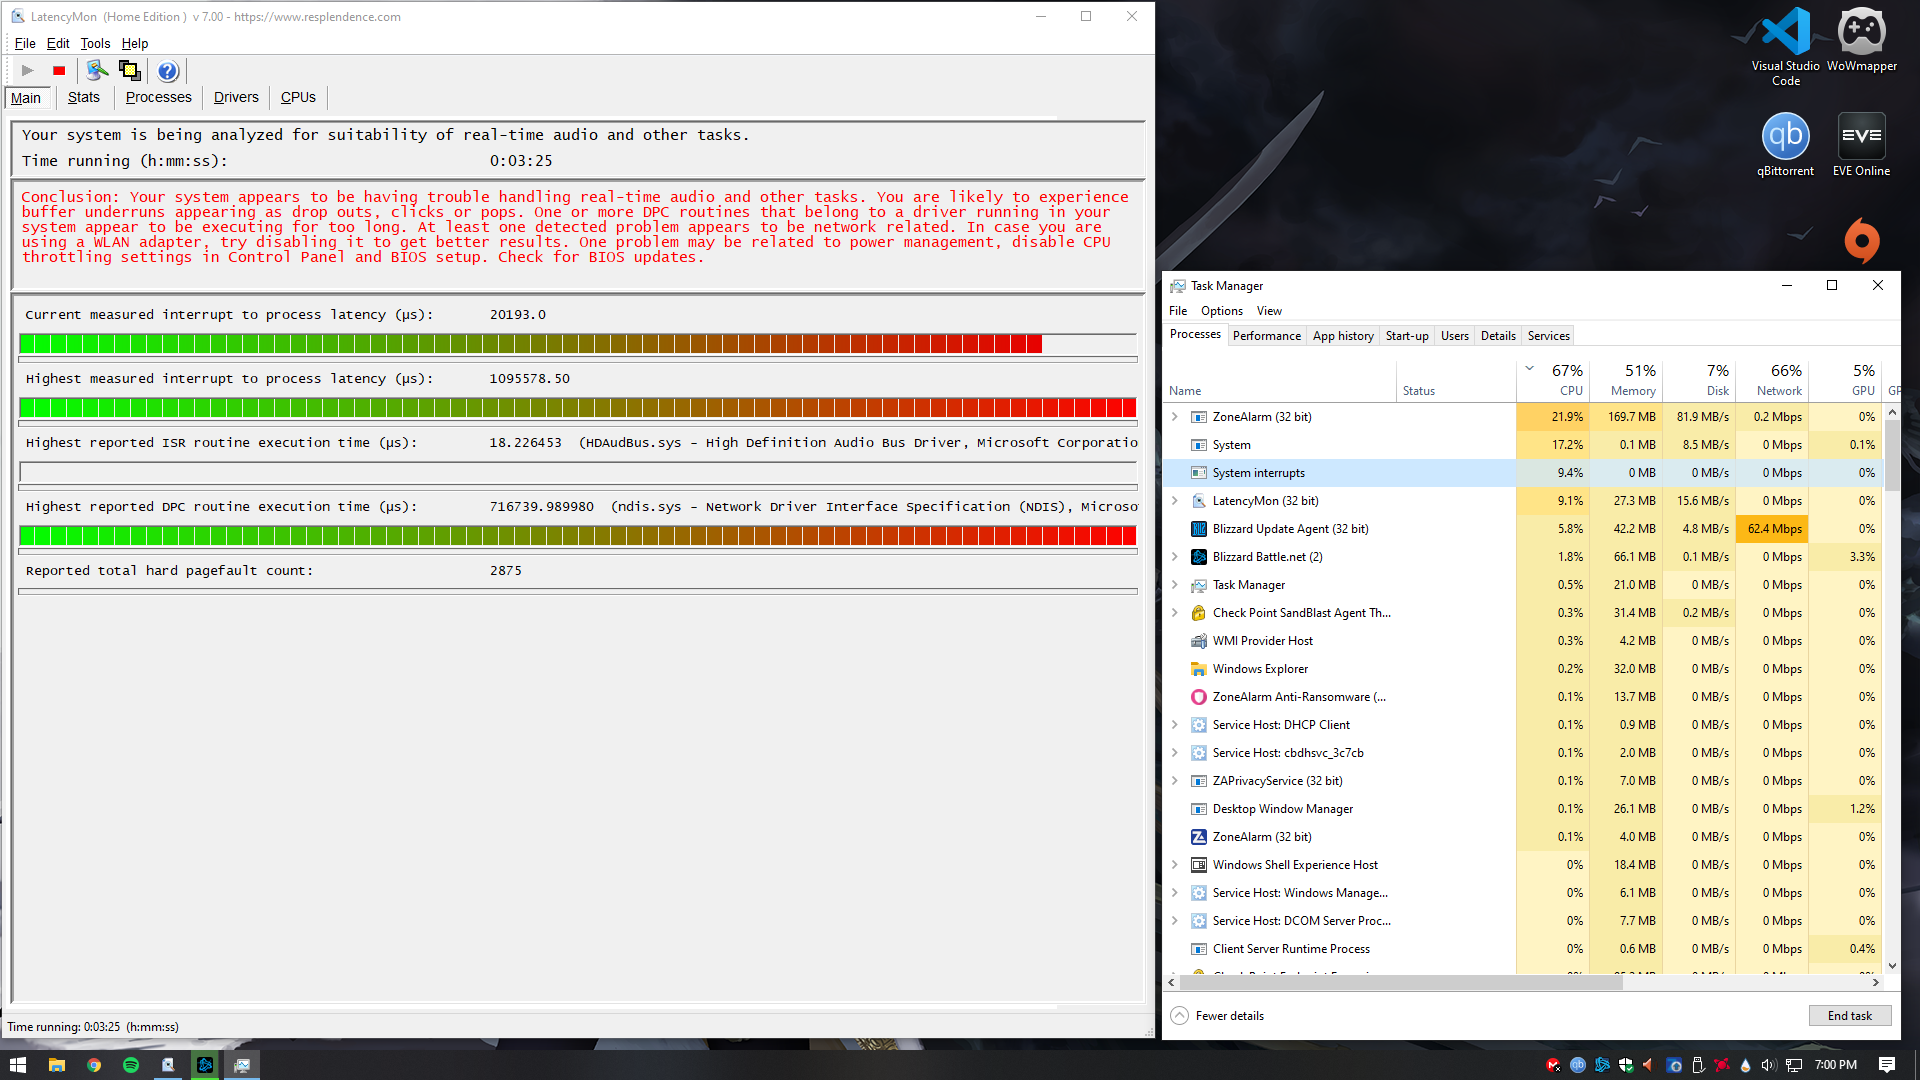Viewport: 1920px width, 1080px height.
Task: Sort processes by CPU column header
Action: coord(1553,380)
